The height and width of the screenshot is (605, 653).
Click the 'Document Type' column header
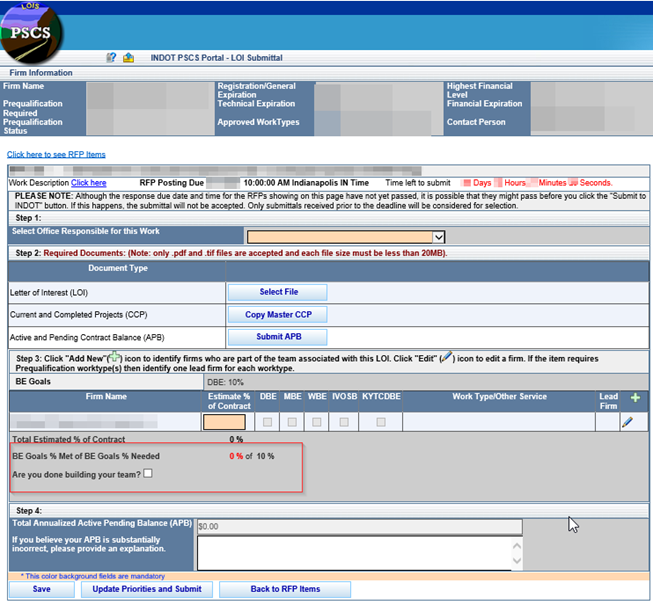[118, 268]
